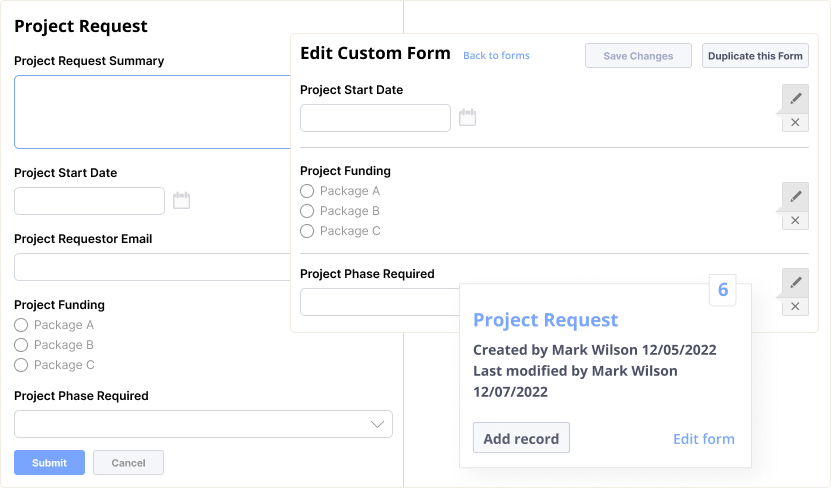Screen dimensions: 831x488
Task: Focus the Project Request Summary text area
Action: tap(152, 112)
